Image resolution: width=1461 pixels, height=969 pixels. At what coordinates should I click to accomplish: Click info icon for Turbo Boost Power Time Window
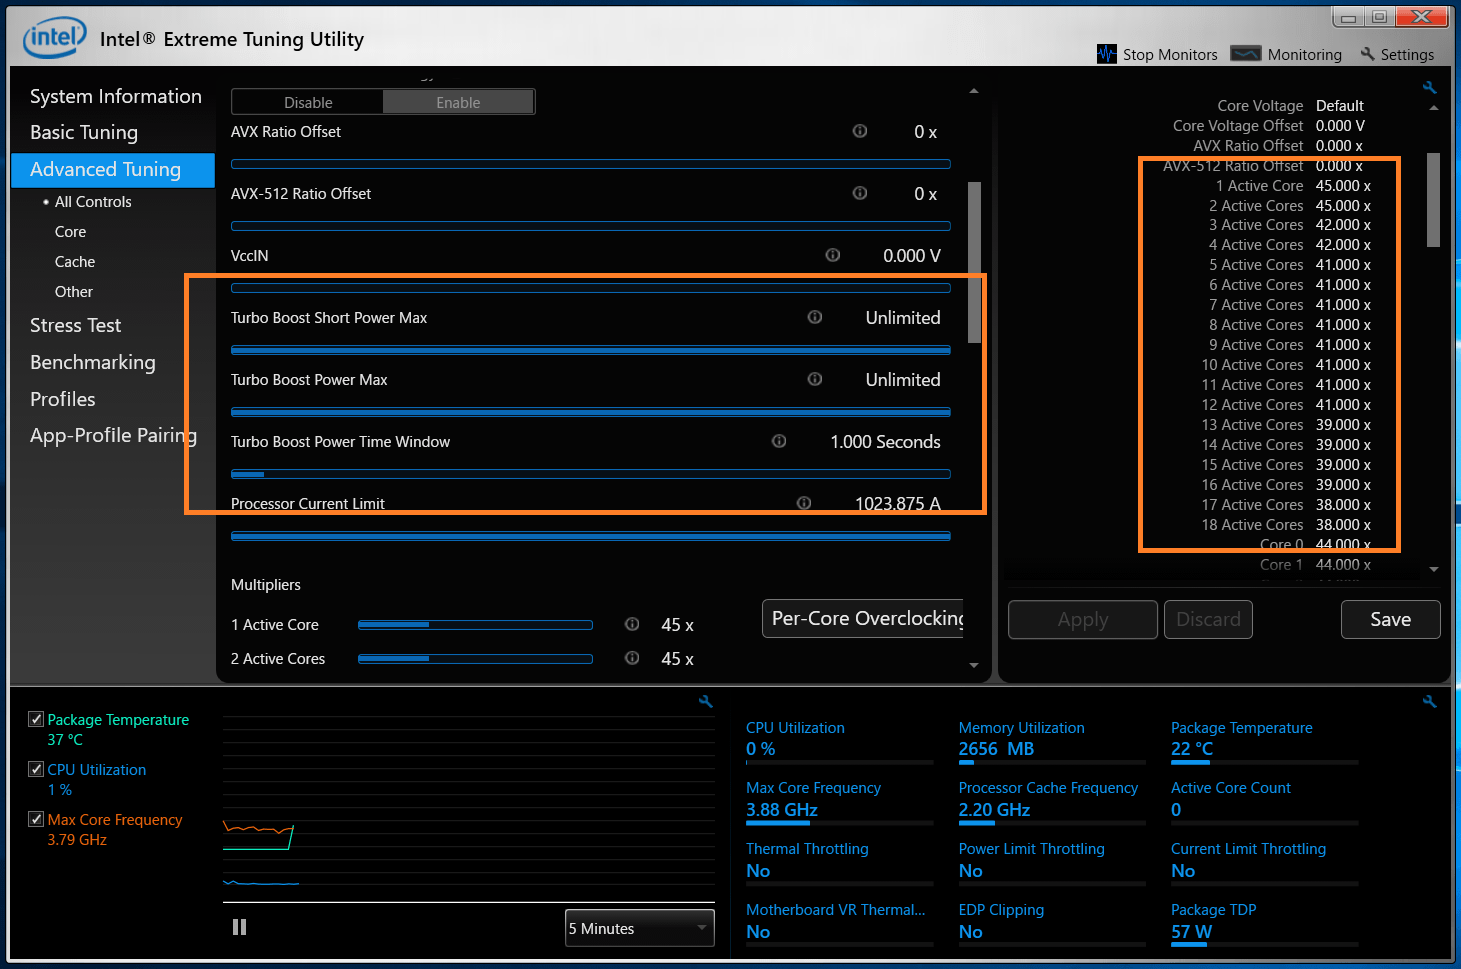[x=779, y=441]
